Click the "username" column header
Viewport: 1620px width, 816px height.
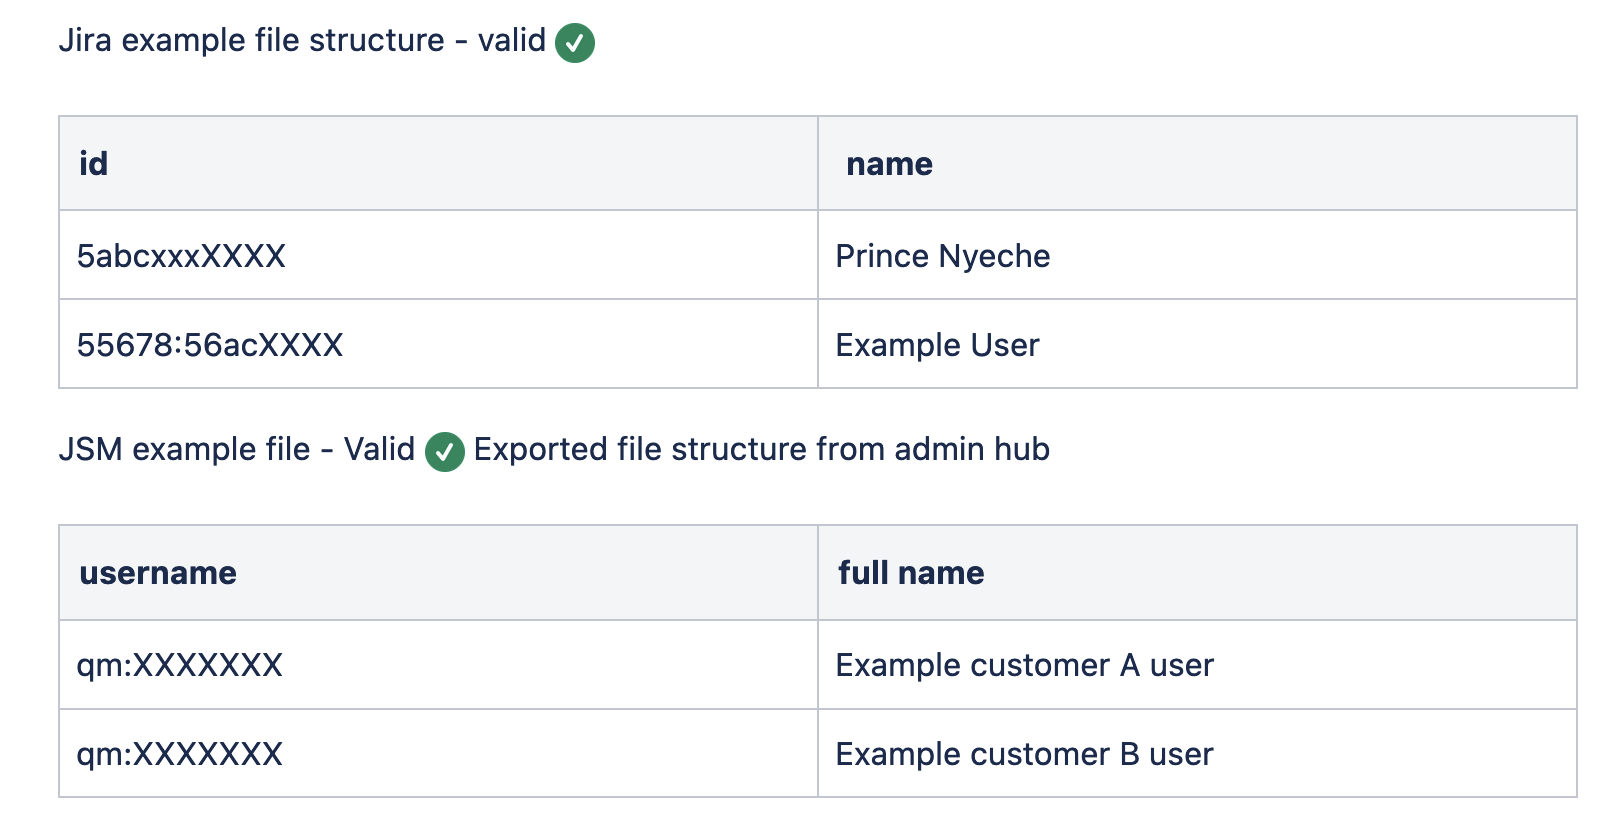[x=158, y=573]
